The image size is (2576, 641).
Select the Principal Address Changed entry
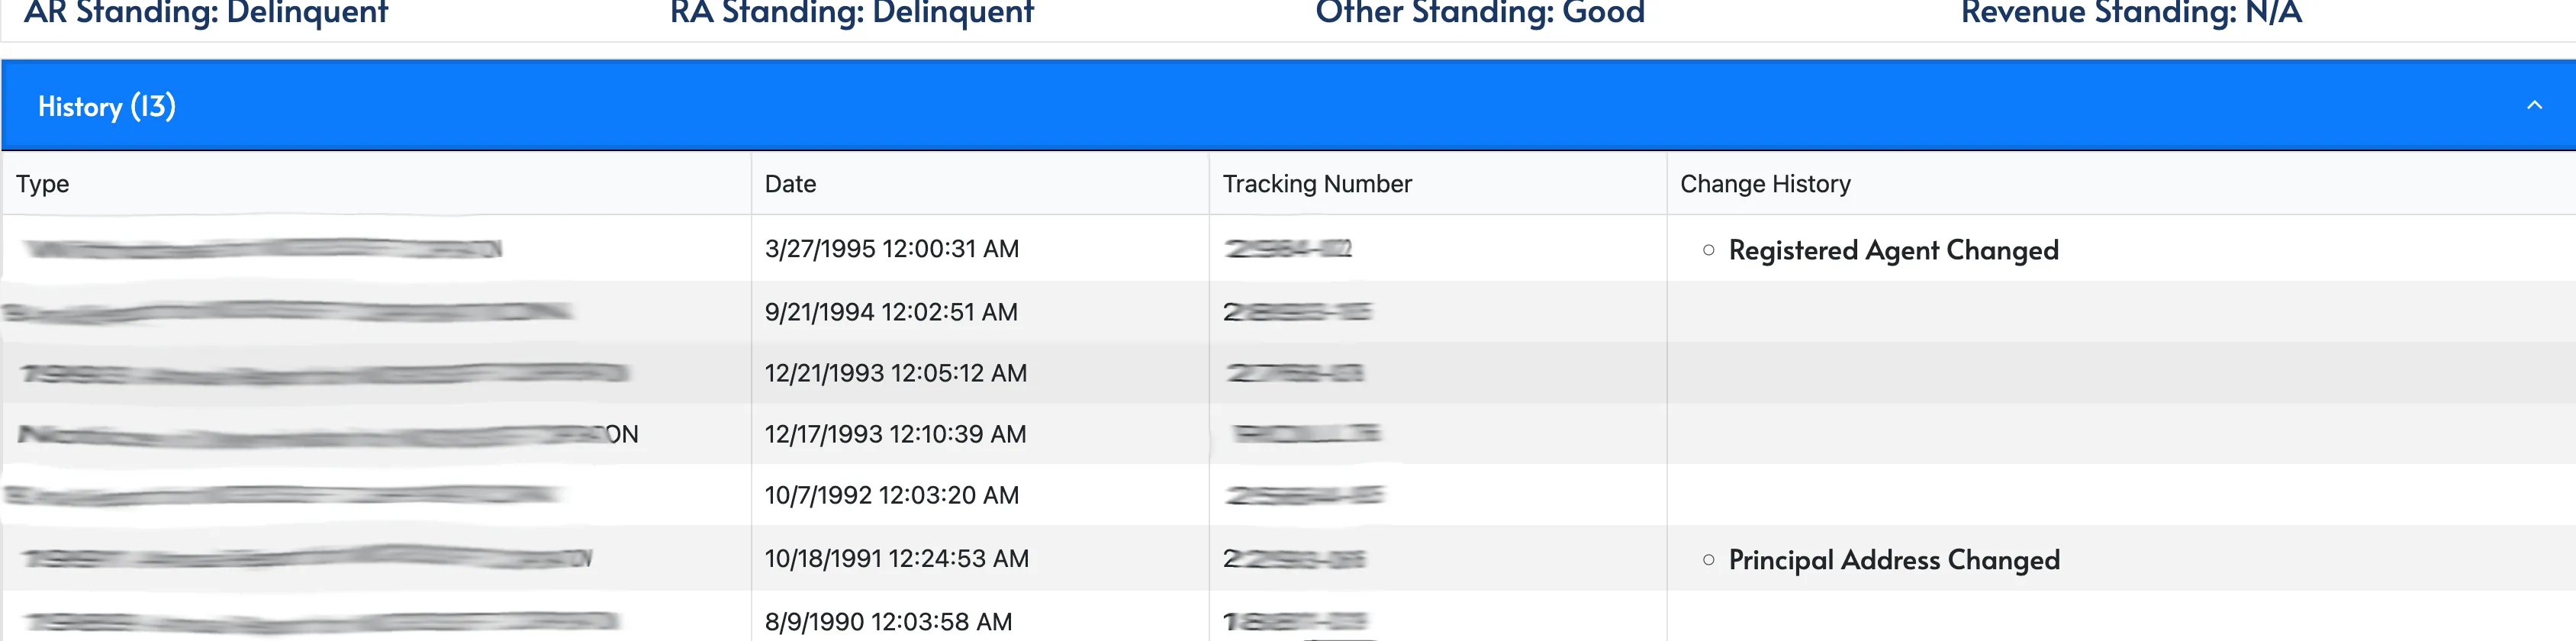(1894, 559)
